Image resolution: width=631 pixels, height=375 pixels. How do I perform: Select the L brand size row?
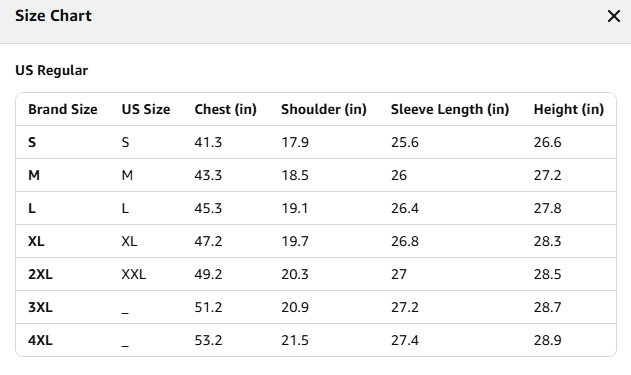click(x=316, y=208)
